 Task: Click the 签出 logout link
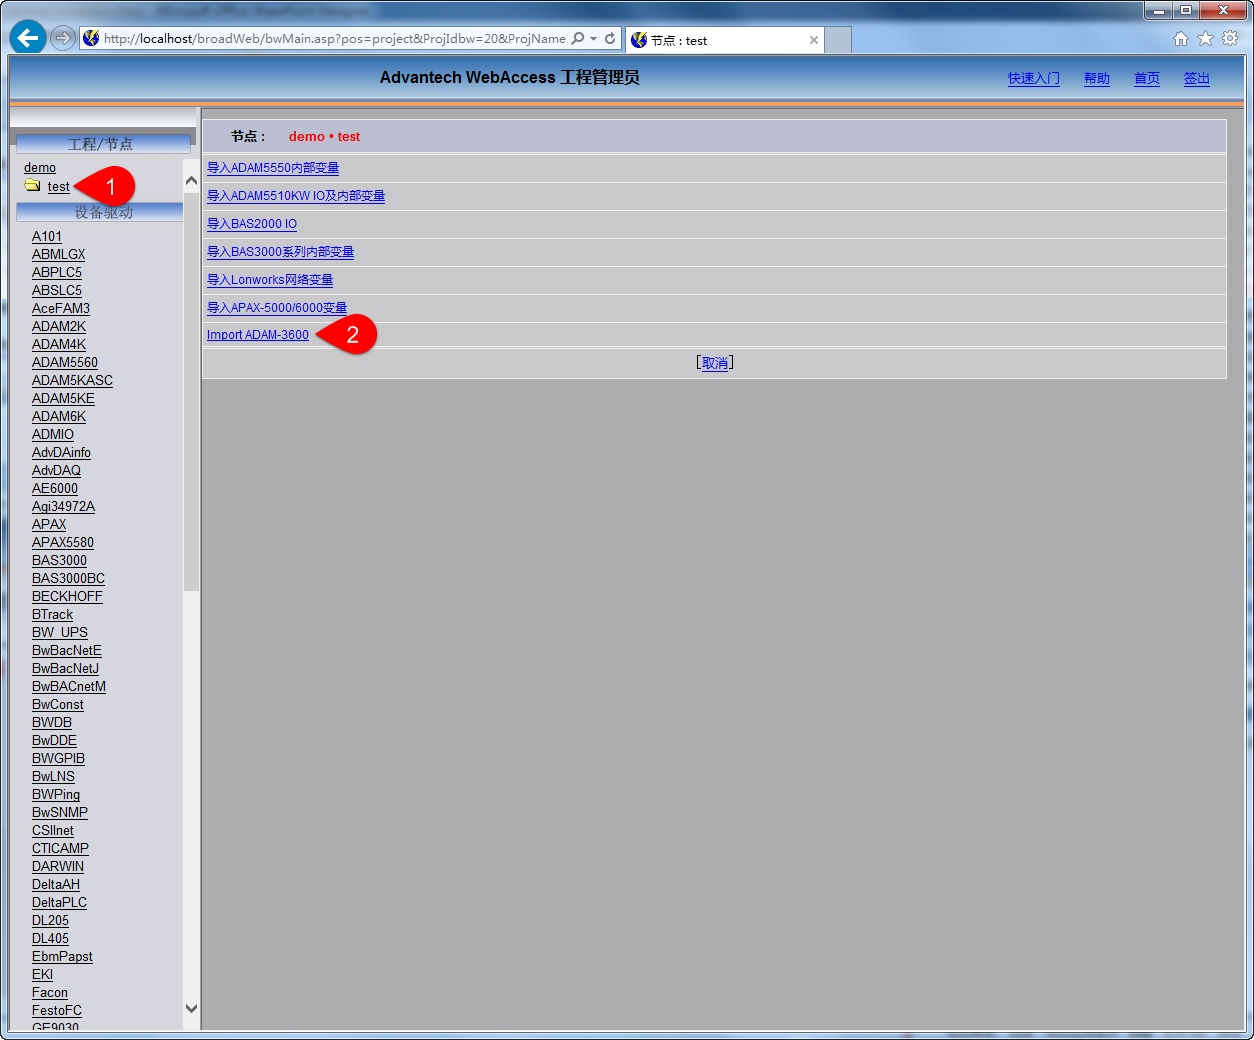coord(1196,79)
